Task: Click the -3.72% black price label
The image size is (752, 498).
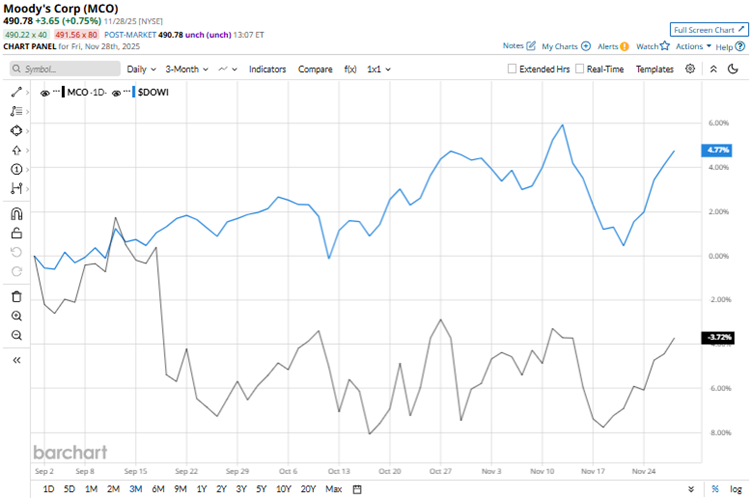Action: [717, 338]
